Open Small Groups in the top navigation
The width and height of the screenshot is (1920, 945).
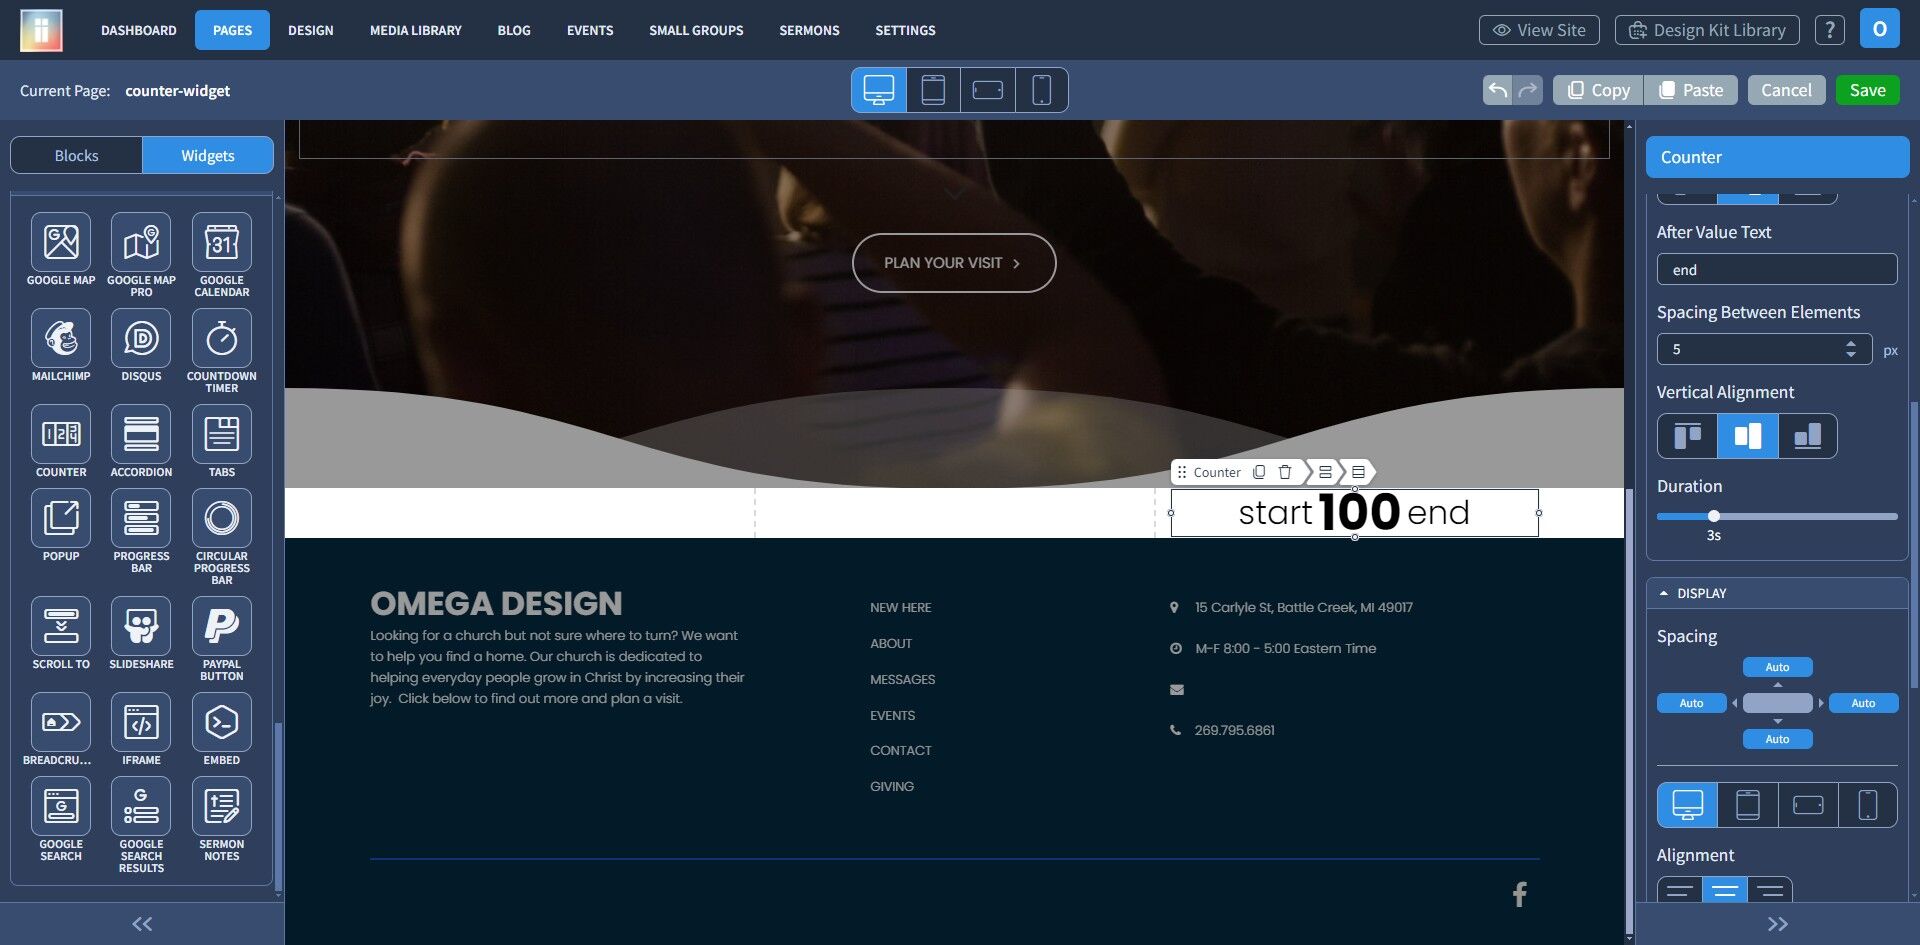(697, 30)
